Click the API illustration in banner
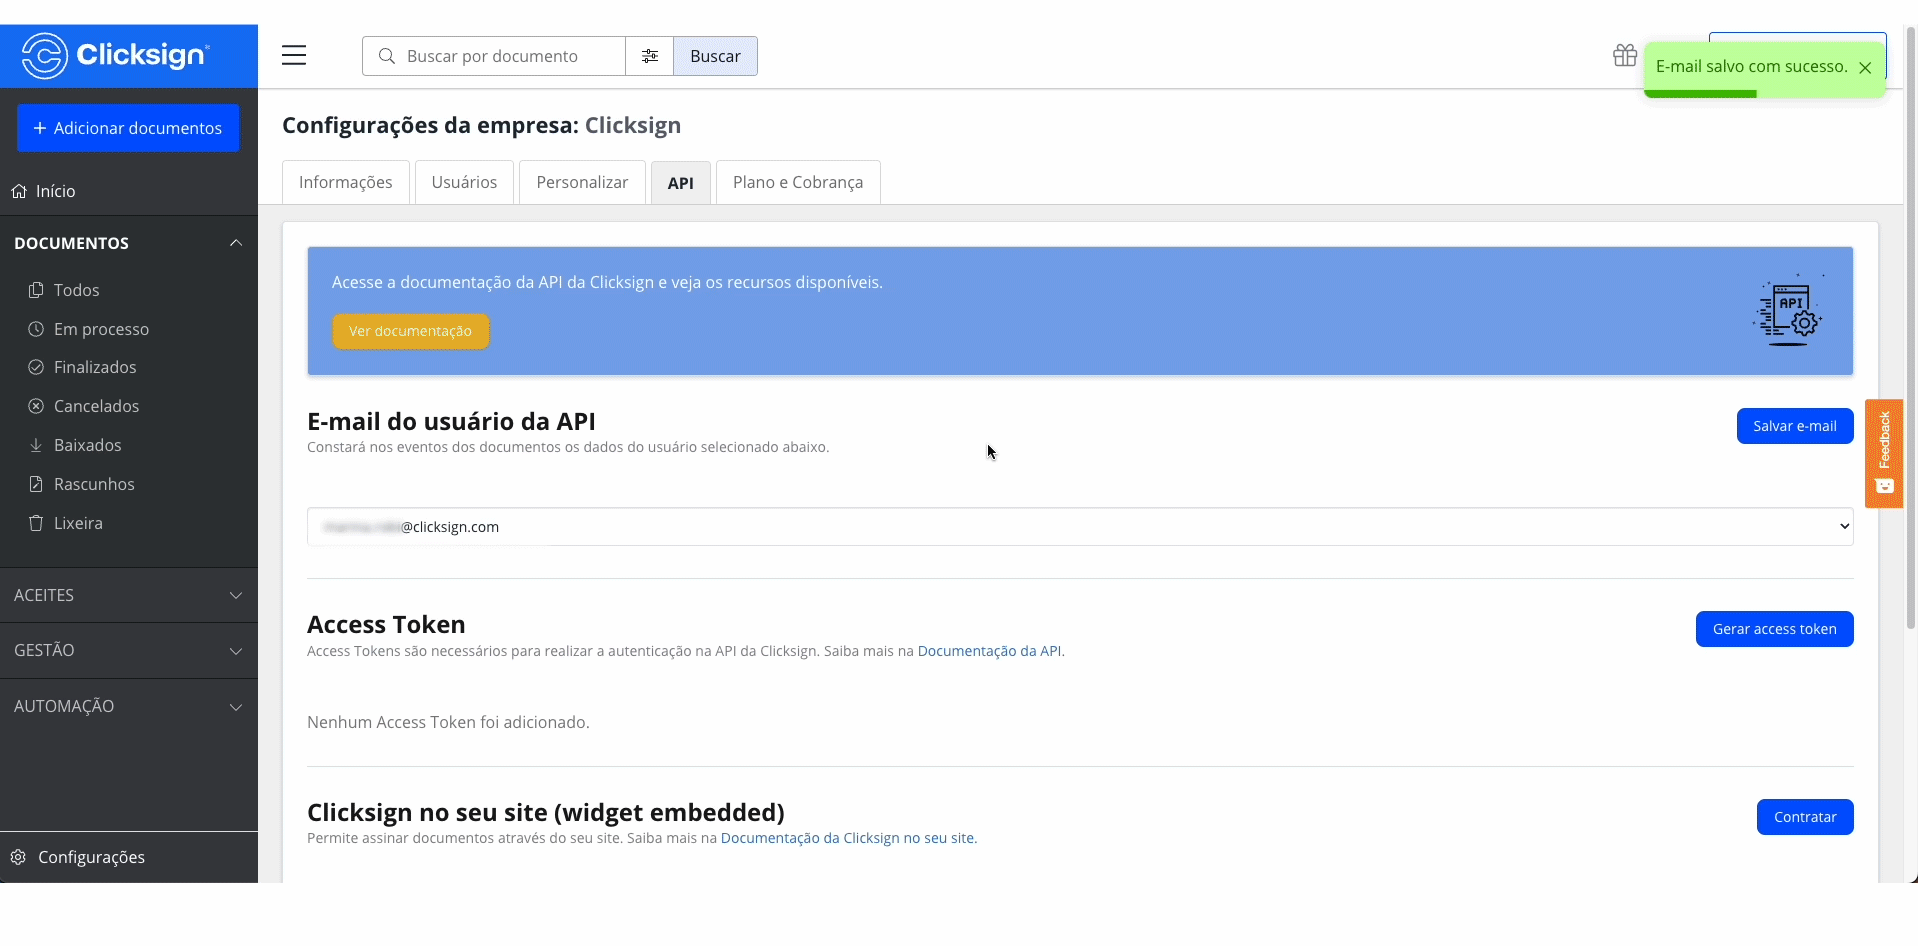This screenshot has height=946, width=1918. point(1788,310)
